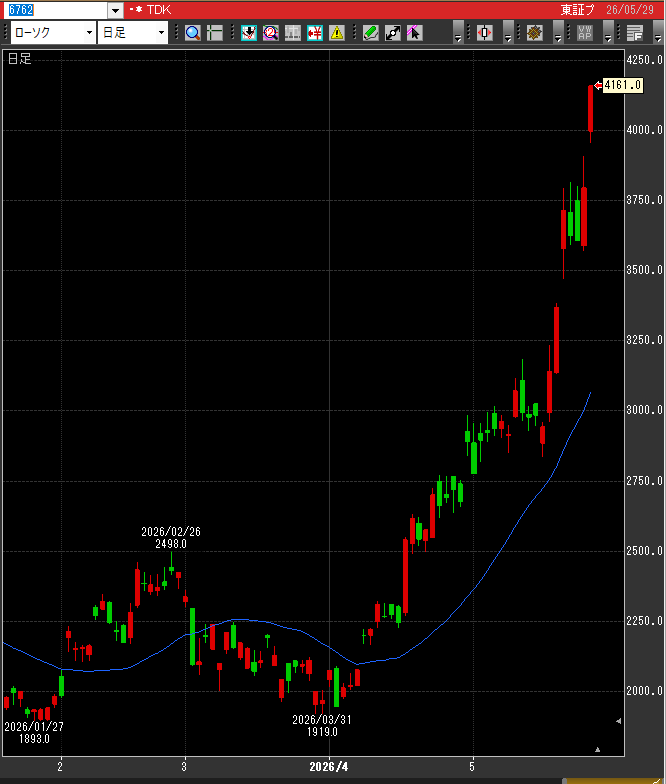666x784 pixels.
Task: Click the magnifier zoom icon in toolbar
Action: [192, 33]
